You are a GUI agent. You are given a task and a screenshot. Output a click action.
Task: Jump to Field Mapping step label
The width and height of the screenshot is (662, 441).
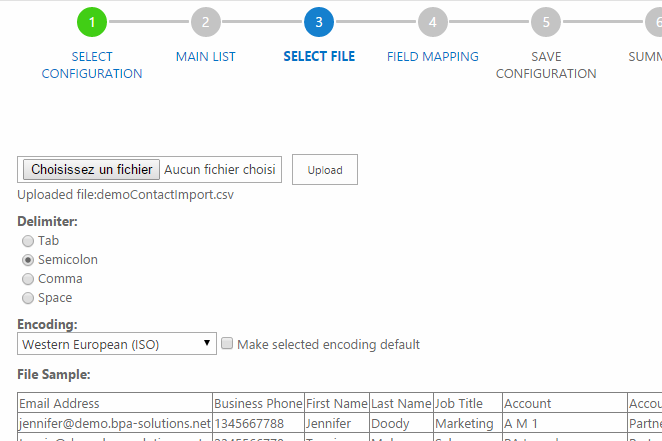click(x=433, y=57)
